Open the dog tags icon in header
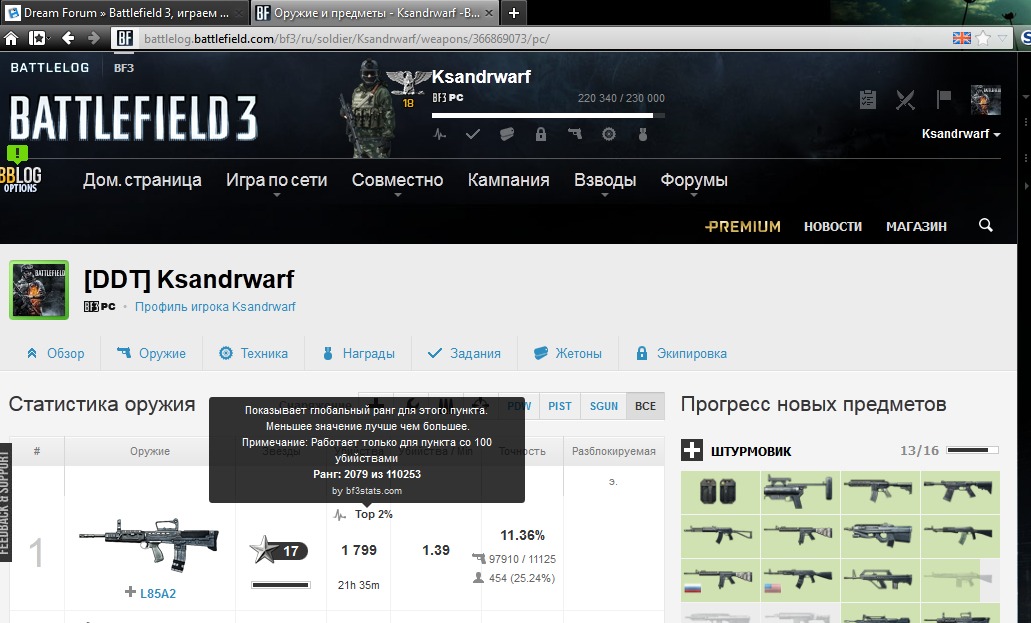 point(506,134)
